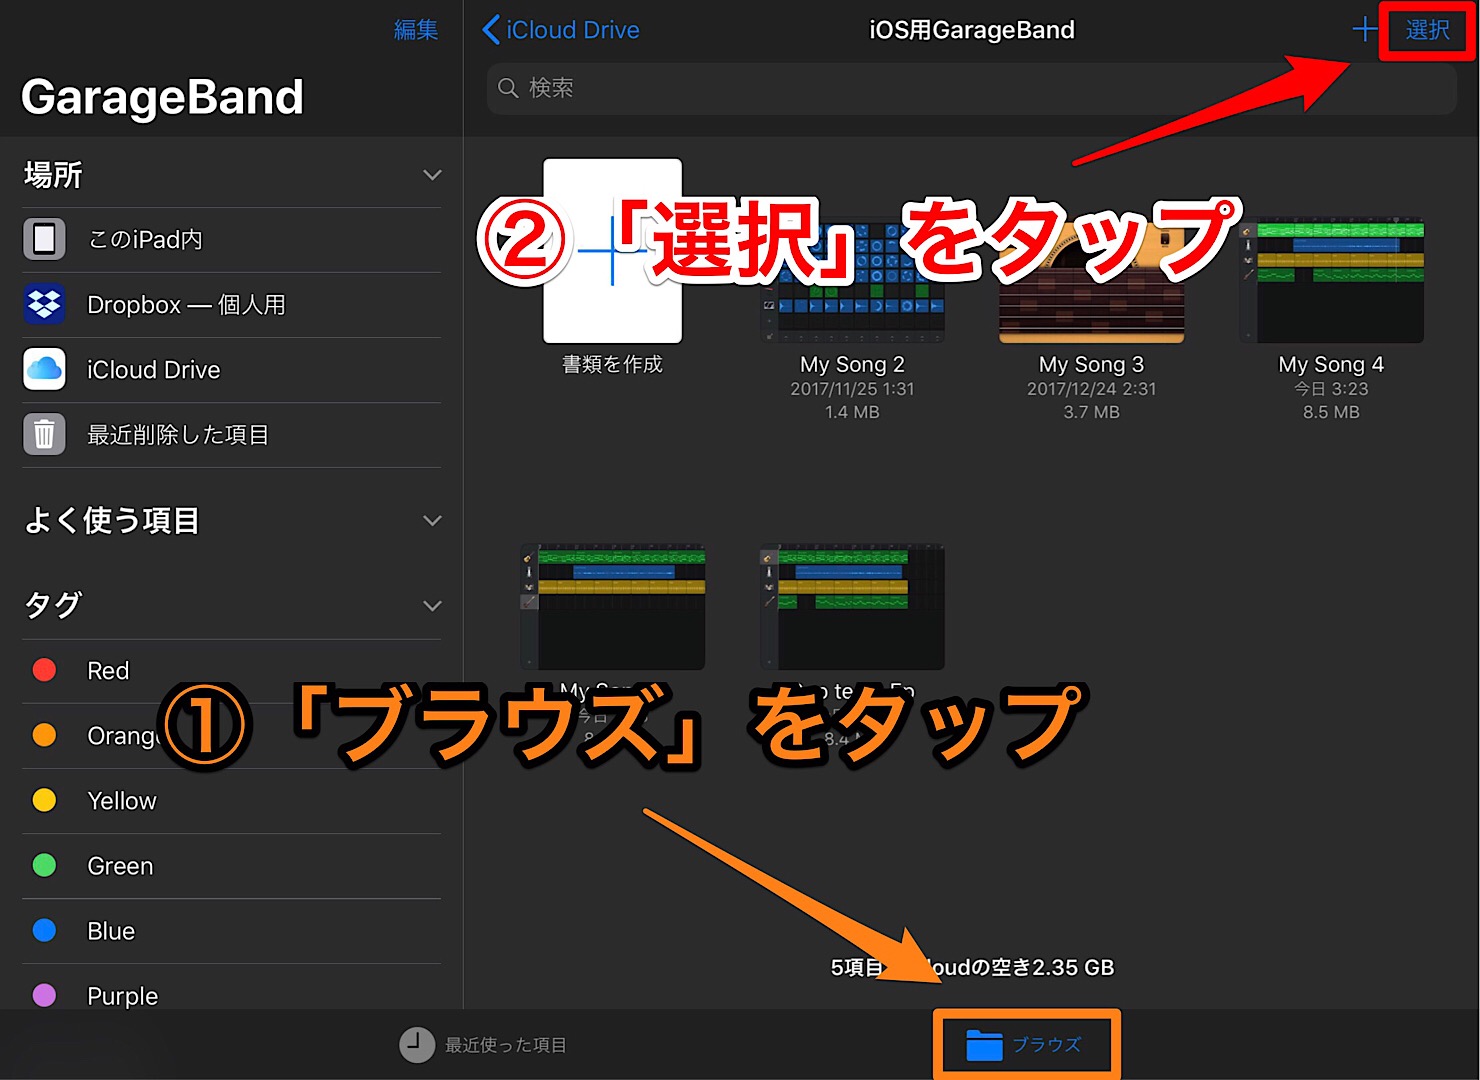Tap 編集 in the sidebar header

[x=416, y=30]
